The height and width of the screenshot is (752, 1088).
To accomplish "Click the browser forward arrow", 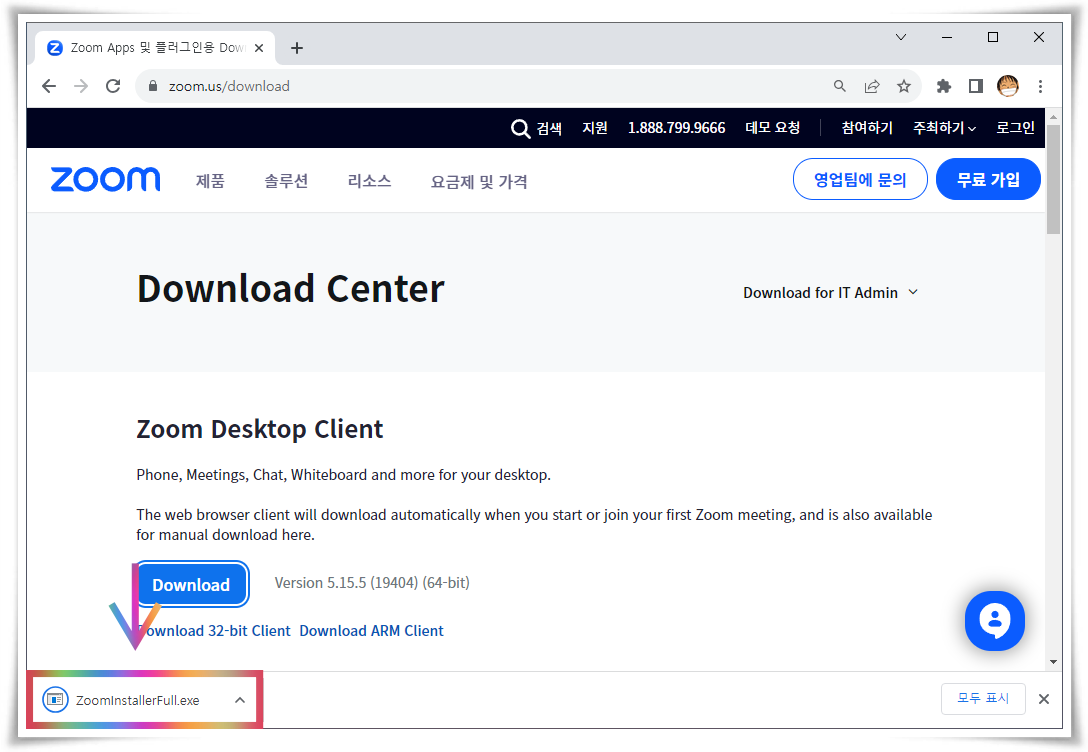I will click(x=81, y=86).
